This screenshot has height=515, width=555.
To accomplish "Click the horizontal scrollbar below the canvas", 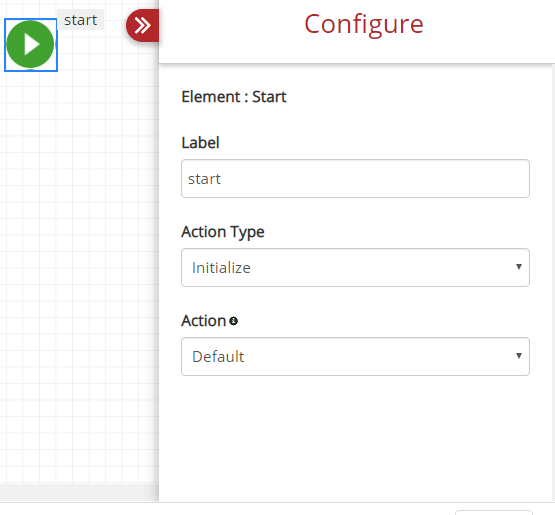I will (x=79, y=492).
